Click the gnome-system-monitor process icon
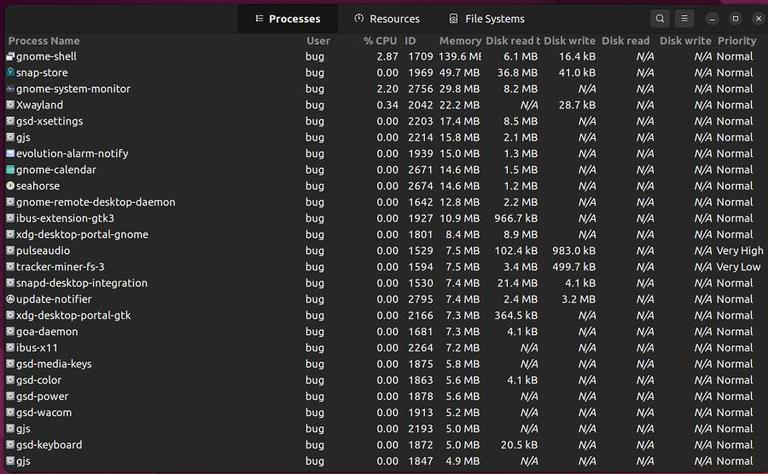Viewport: 768px width, 474px height. (x=10, y=89)
